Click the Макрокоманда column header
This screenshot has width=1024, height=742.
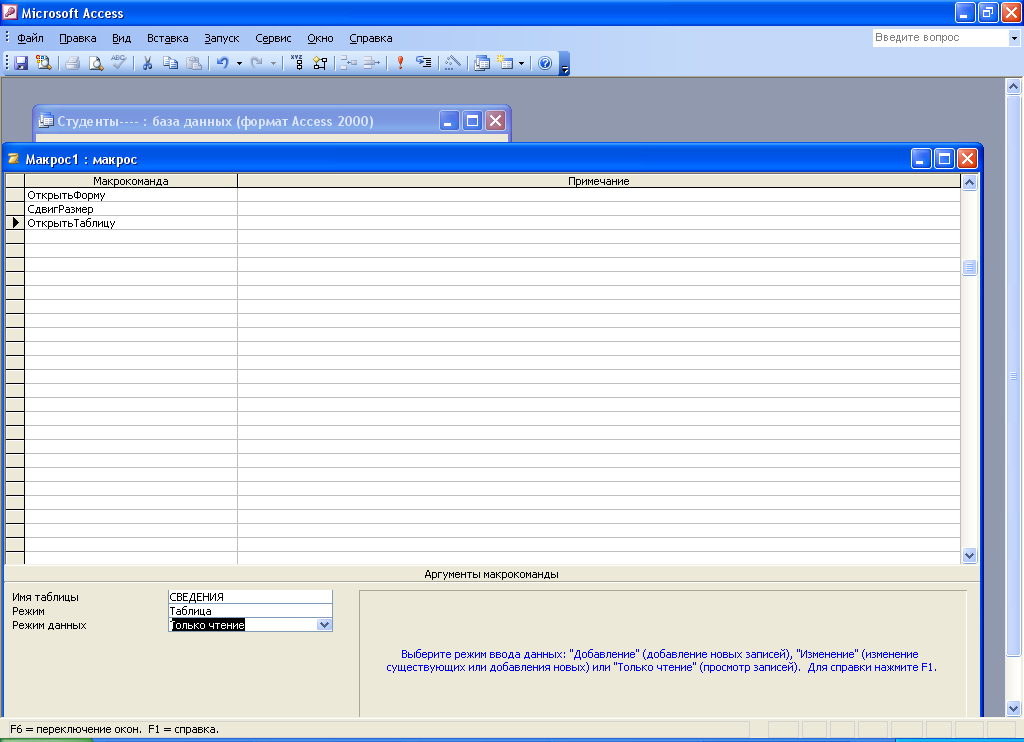pyautogui.click(x=131, y=181)
